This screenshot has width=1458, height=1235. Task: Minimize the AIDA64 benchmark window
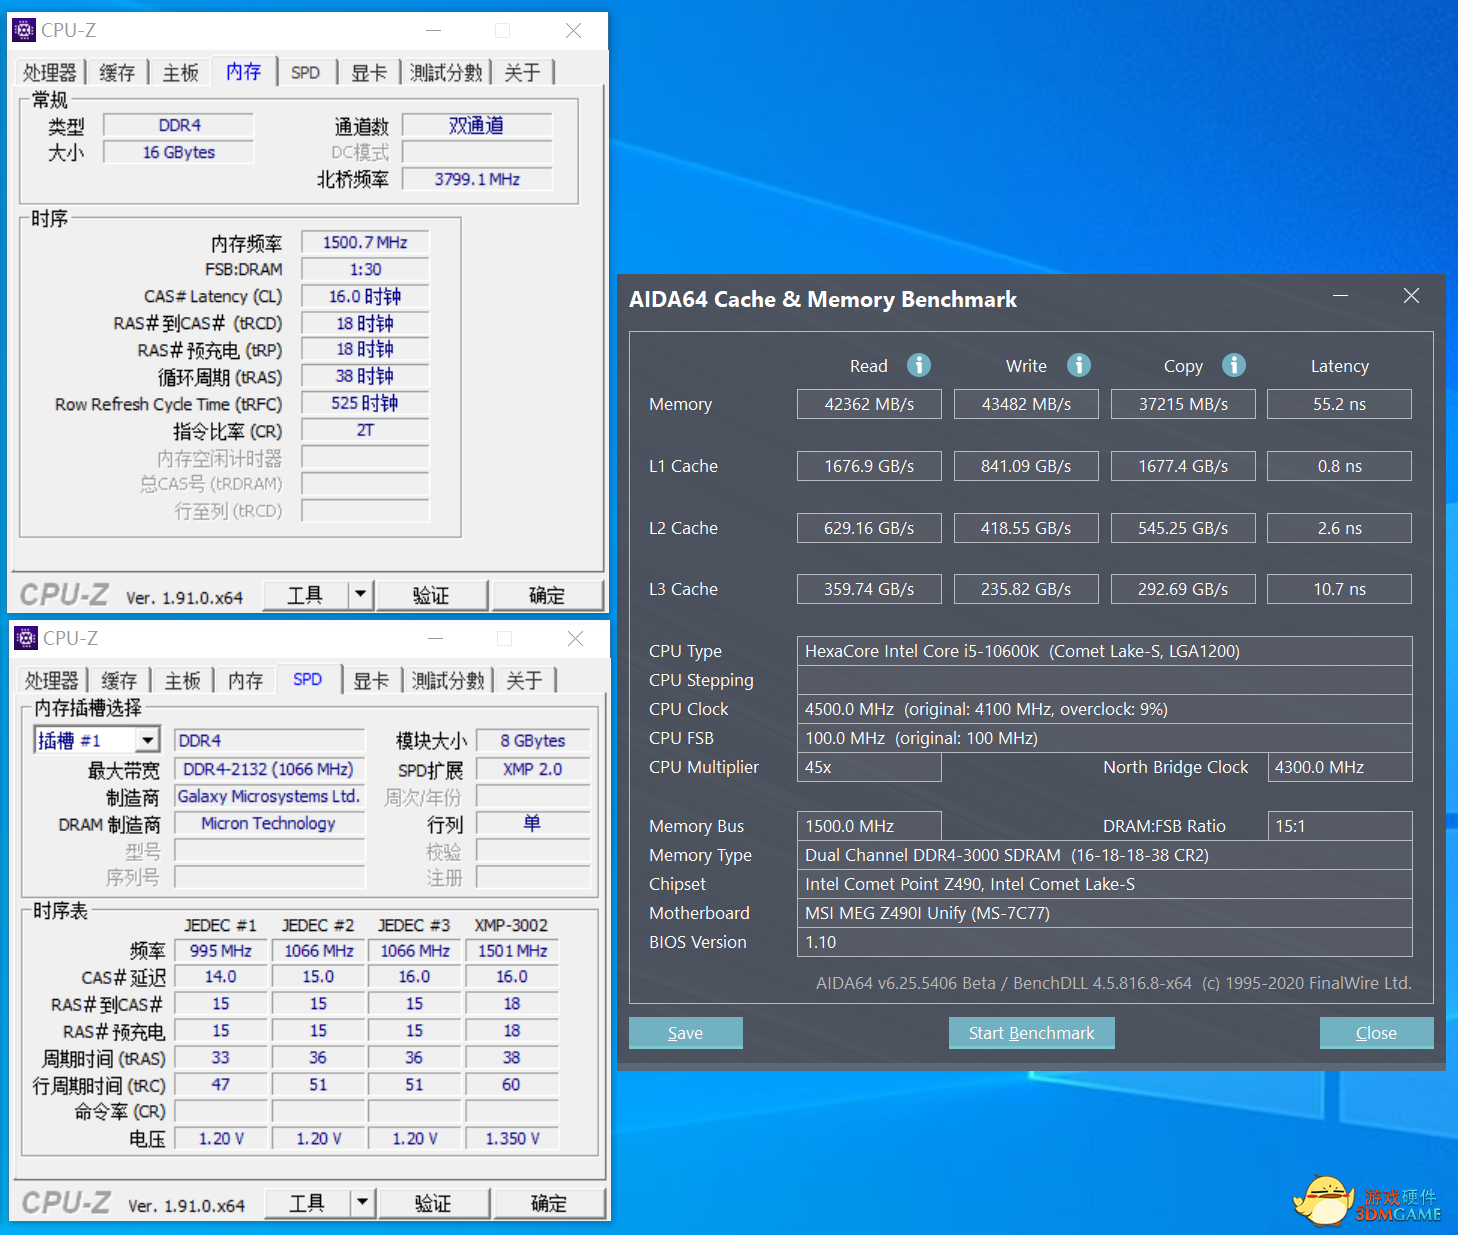pyautogui.click(x=1341, y=296)
